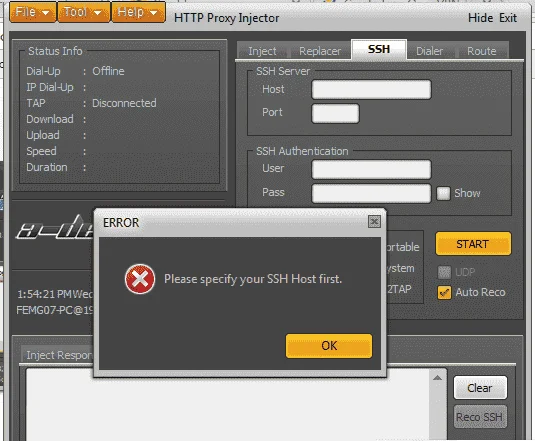
Task: Click the 'SSH Authentication' group label
Action: 302,151
